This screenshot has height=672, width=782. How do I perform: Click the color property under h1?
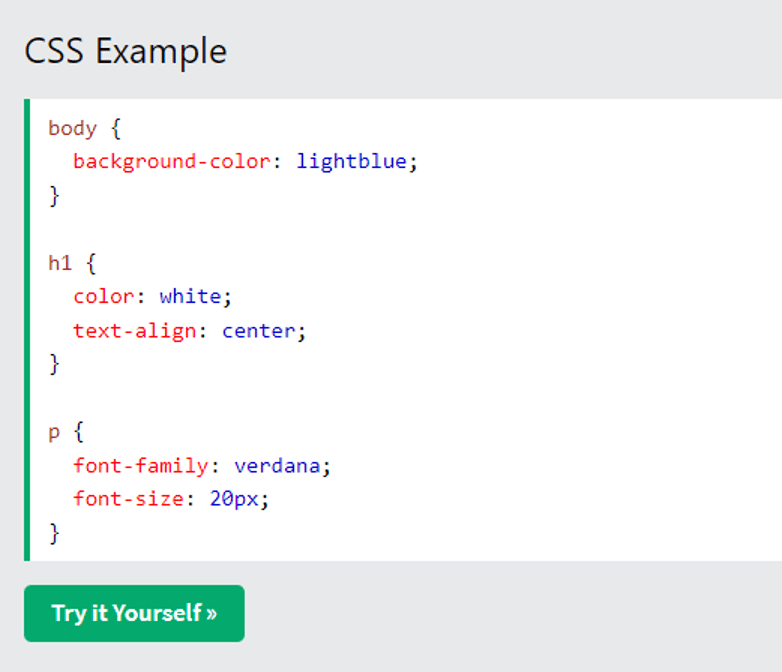pyautogui.click(x=103, y=297)
